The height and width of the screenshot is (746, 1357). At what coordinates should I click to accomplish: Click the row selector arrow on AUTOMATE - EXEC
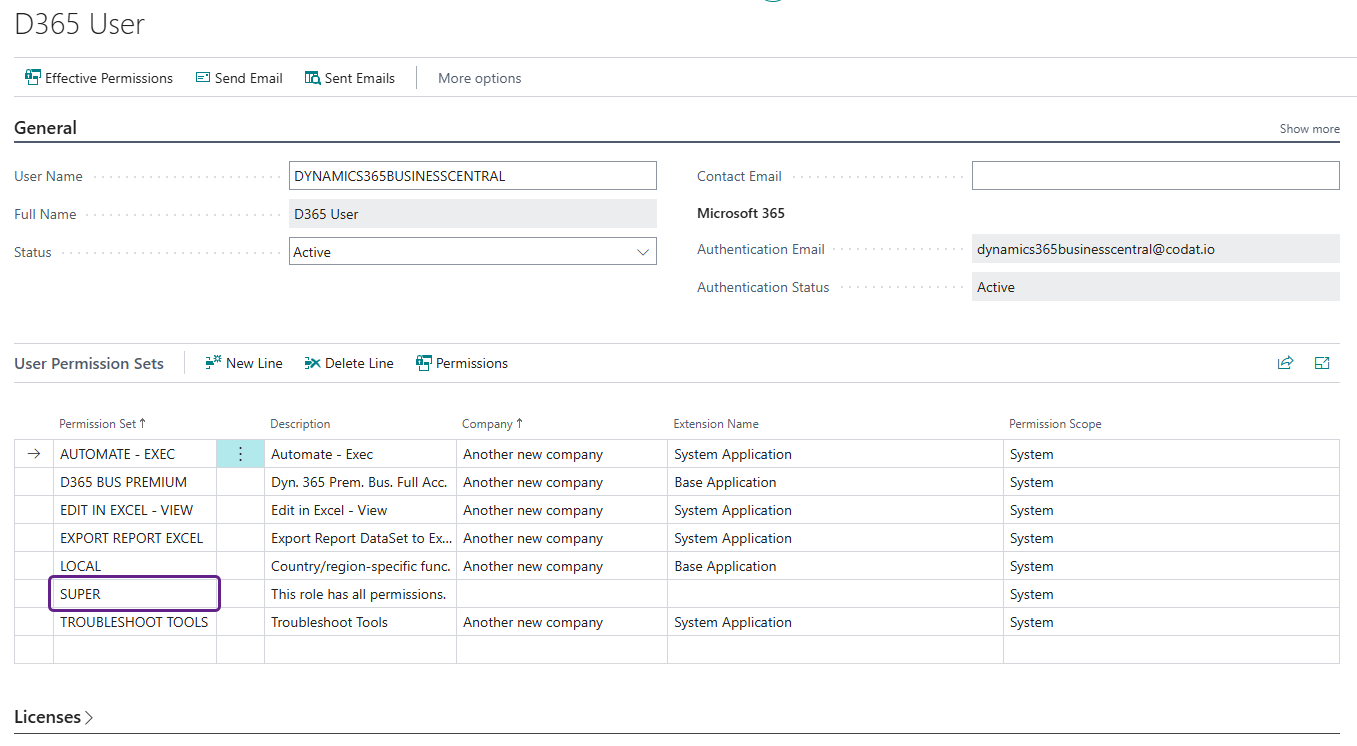(33, 453)
